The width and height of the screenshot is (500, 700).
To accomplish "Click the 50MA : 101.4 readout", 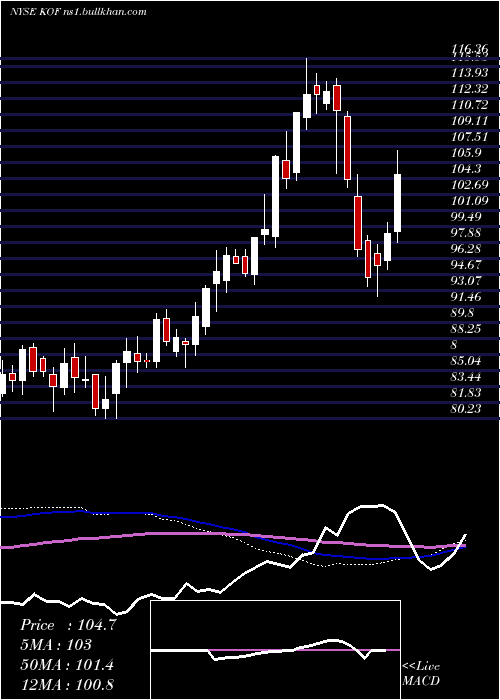I will coord(67,665).
